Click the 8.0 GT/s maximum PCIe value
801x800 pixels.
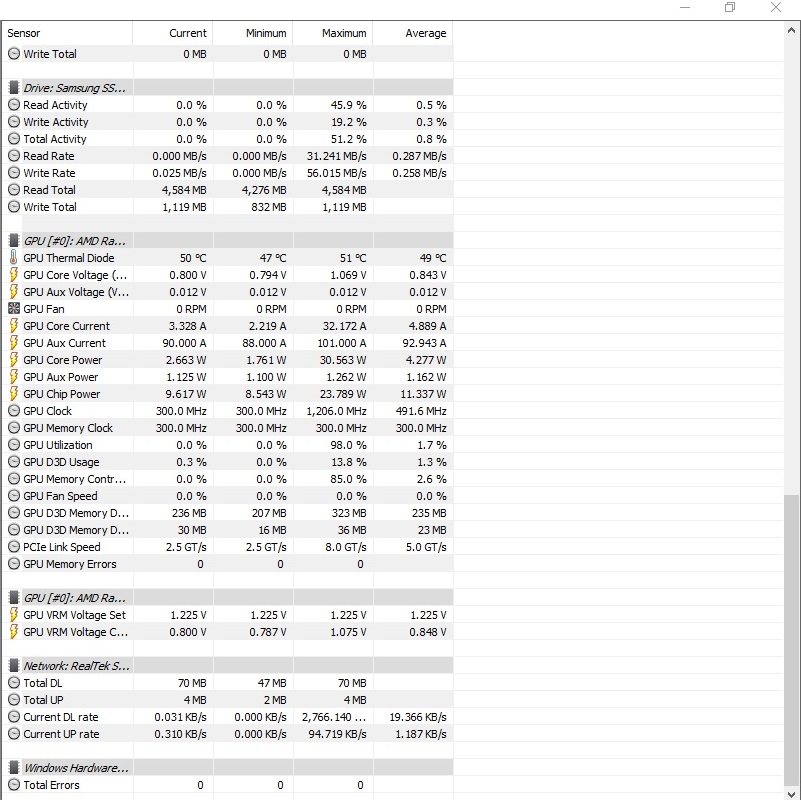tap(346, 547)
